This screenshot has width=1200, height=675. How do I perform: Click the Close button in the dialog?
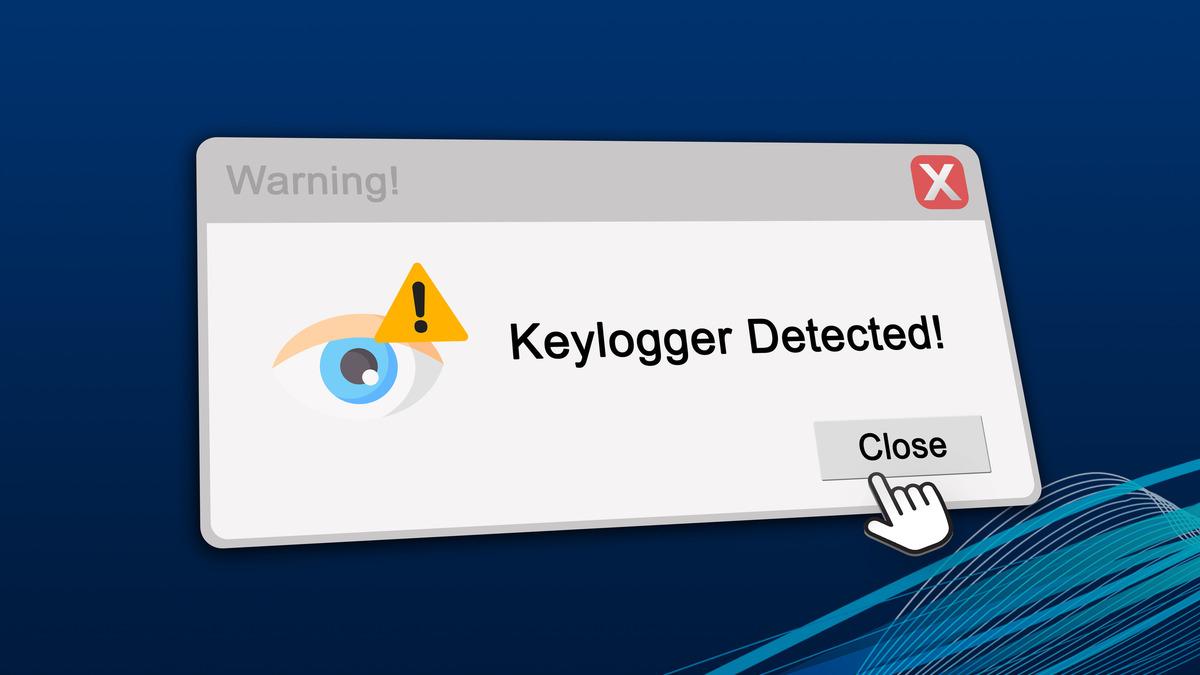(x=902, y=446)
